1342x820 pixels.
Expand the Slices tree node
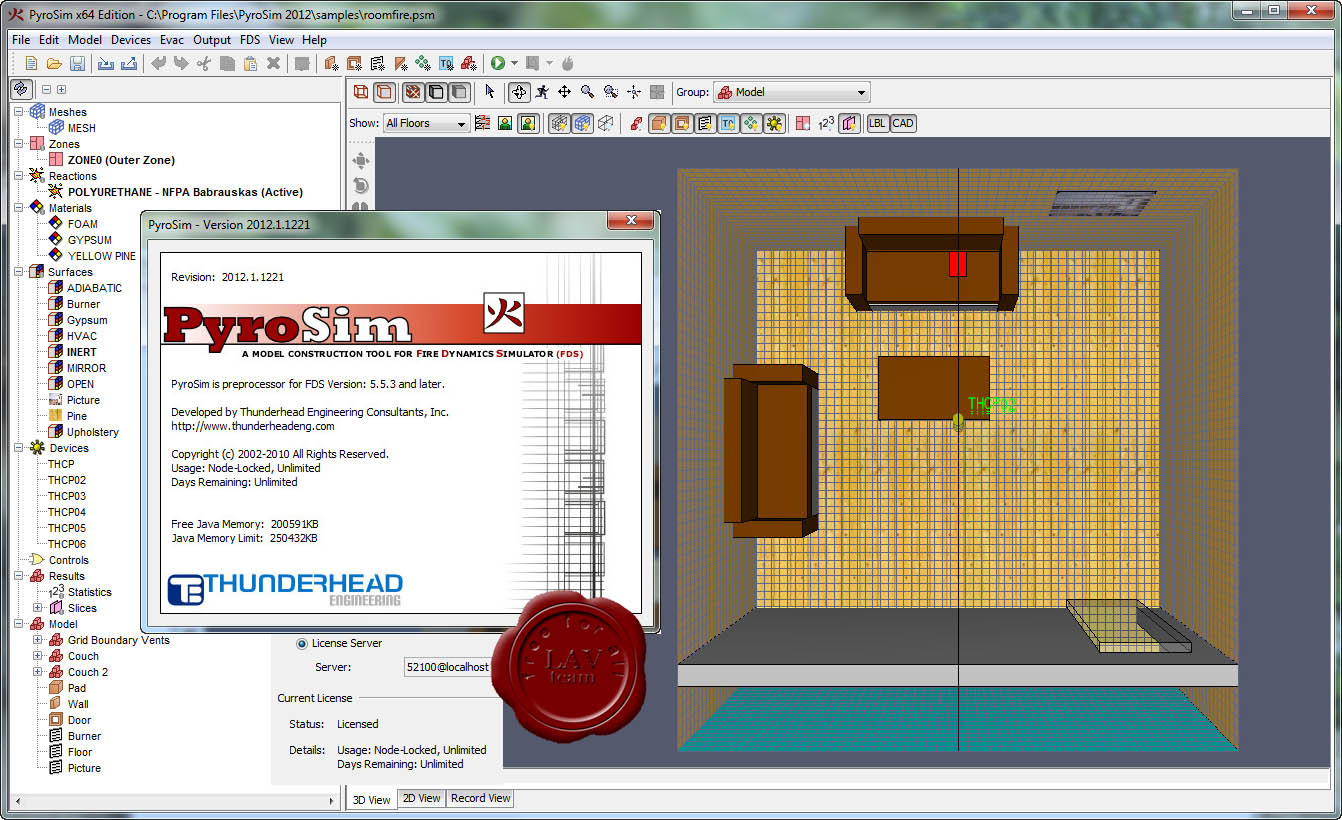coord(38,608)
